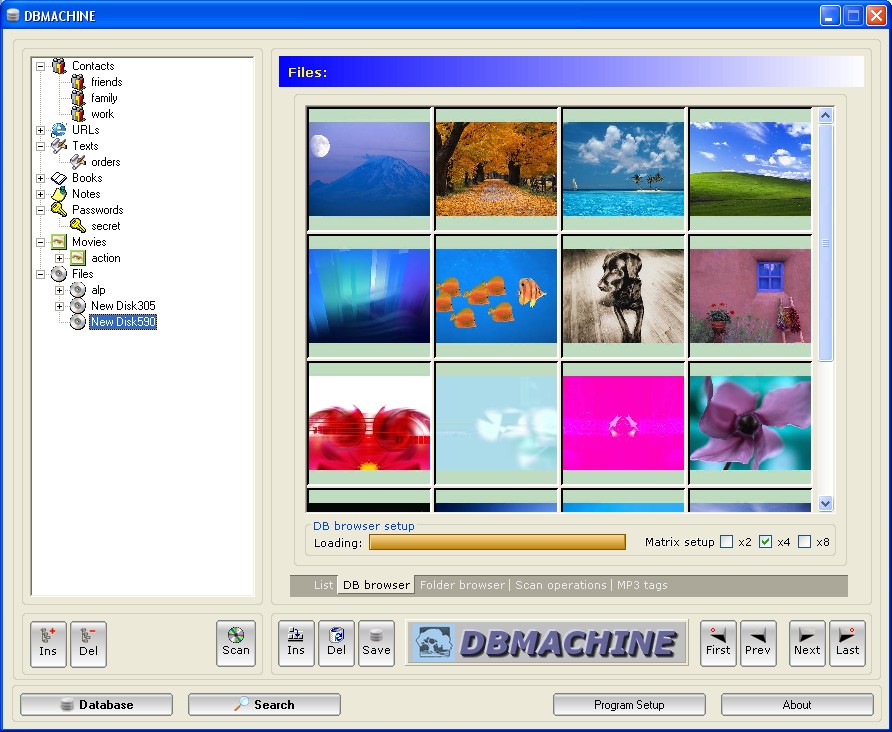Image resolution: width=892 pixels, height=732 pixels.
Task: Select the New Disk590 tree label
Action: coord(123,322)
